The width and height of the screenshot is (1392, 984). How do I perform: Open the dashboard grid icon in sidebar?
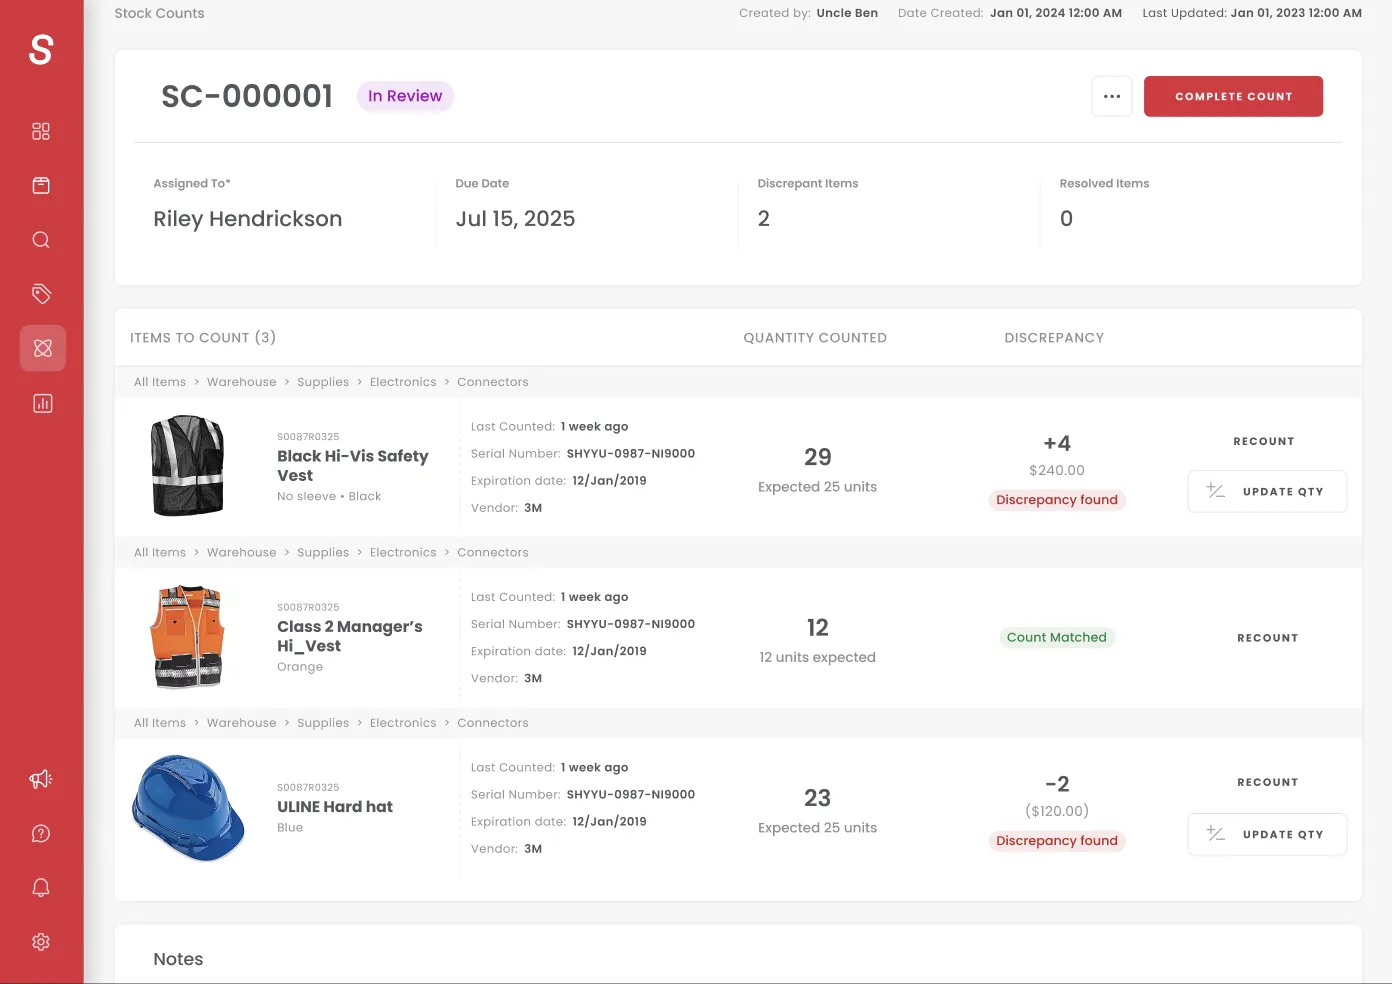(x=41, y=131)
